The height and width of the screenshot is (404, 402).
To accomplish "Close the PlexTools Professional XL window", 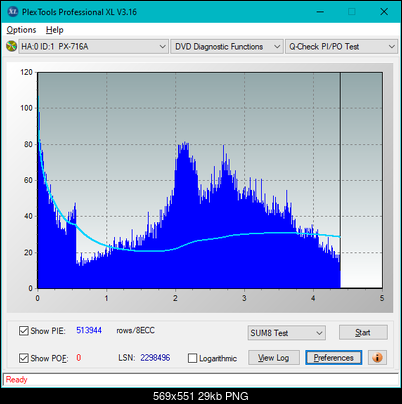I will click(384, 12).
